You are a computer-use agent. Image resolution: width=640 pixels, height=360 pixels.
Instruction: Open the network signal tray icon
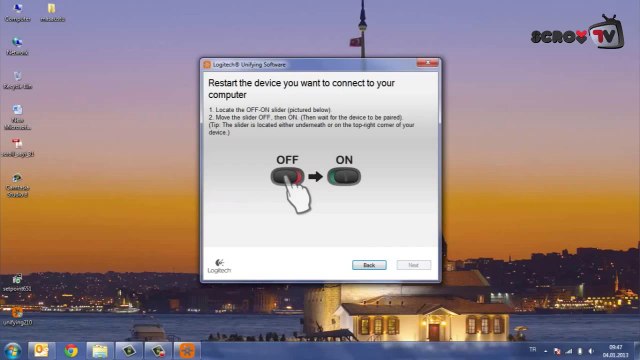pos(569,351)
